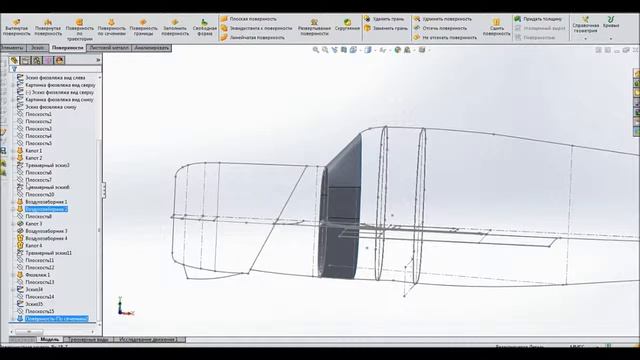Switch to the Эскиз (sketch) ribbon tab
Image resolution: width=640 pixels, height=360 pixels.
38,48
